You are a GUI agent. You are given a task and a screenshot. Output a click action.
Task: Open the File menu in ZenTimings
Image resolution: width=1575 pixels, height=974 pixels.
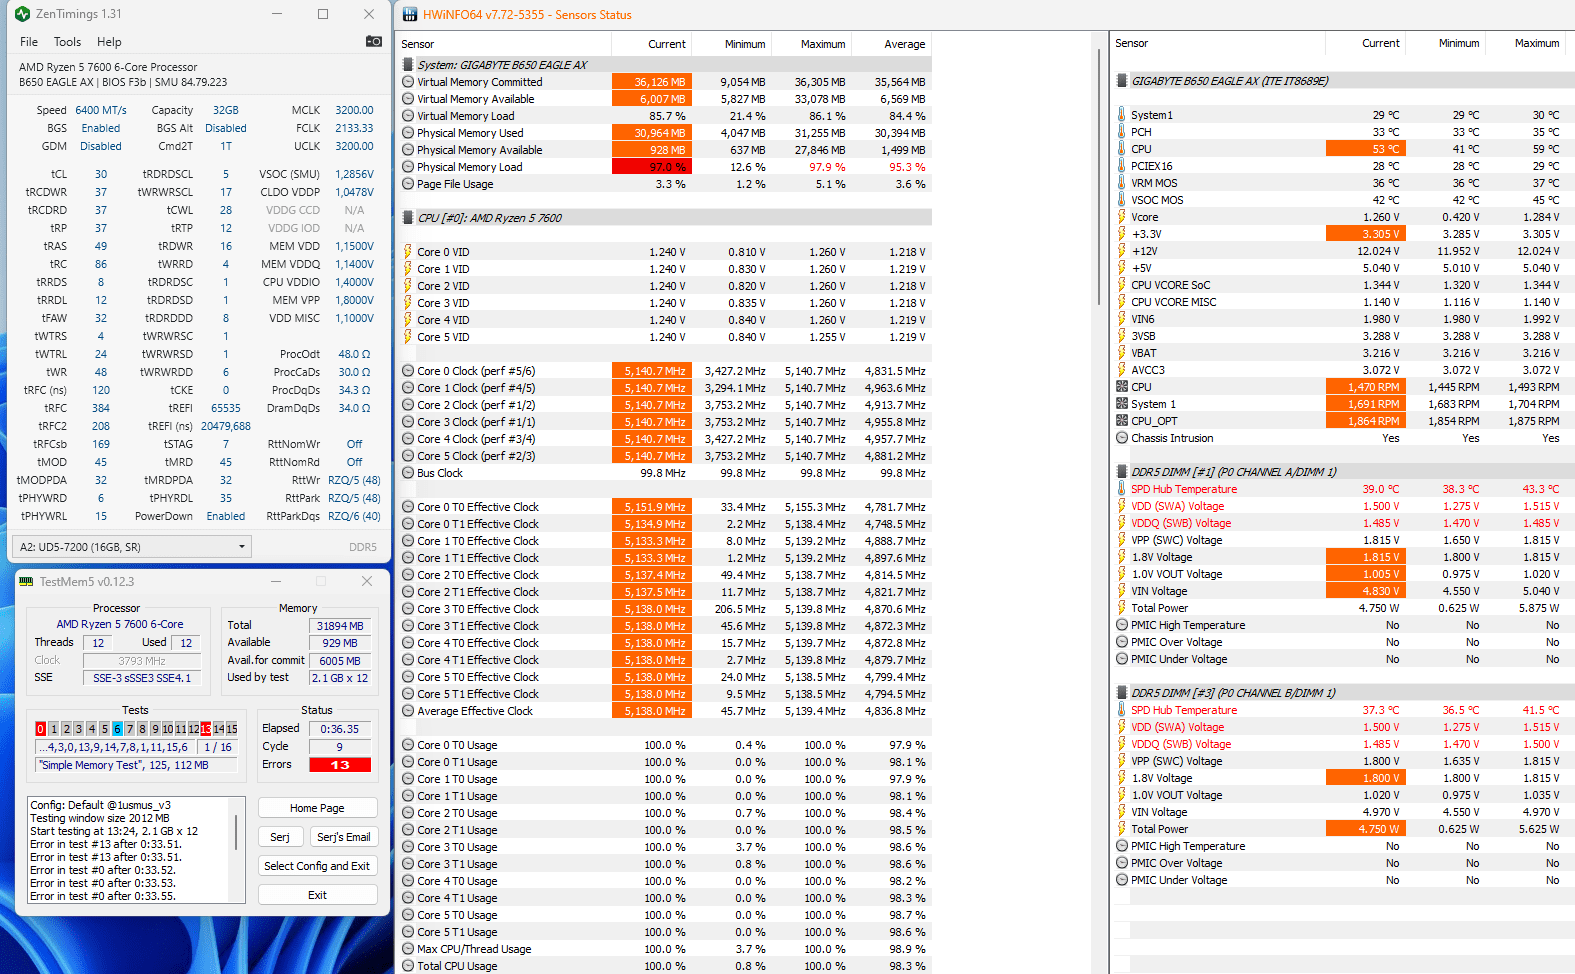pyautogui.click(x=29, y=42)
